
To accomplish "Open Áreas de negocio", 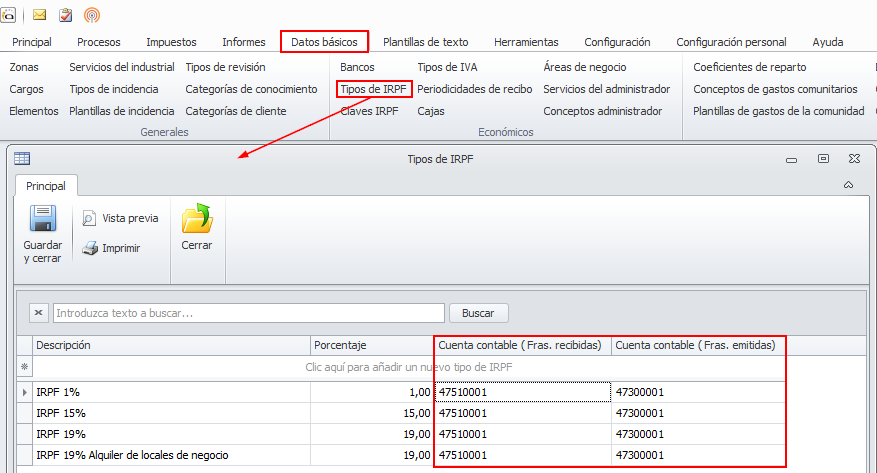I will [585, 67].
